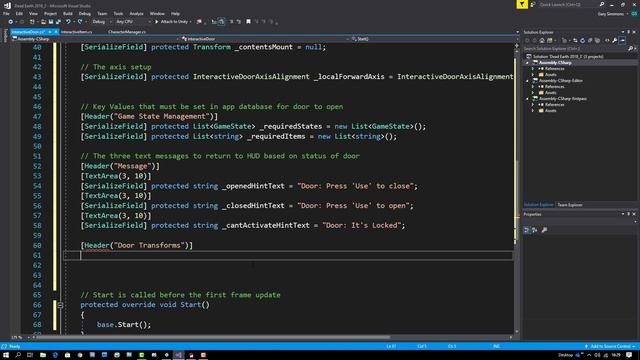
Task: Click the Gary Simmons account name
Action: [x=611, y=14]
